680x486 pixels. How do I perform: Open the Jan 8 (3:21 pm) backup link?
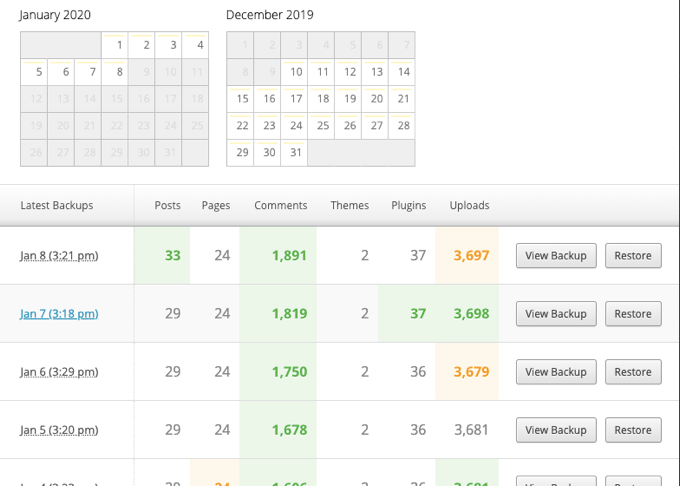(59, 255)
